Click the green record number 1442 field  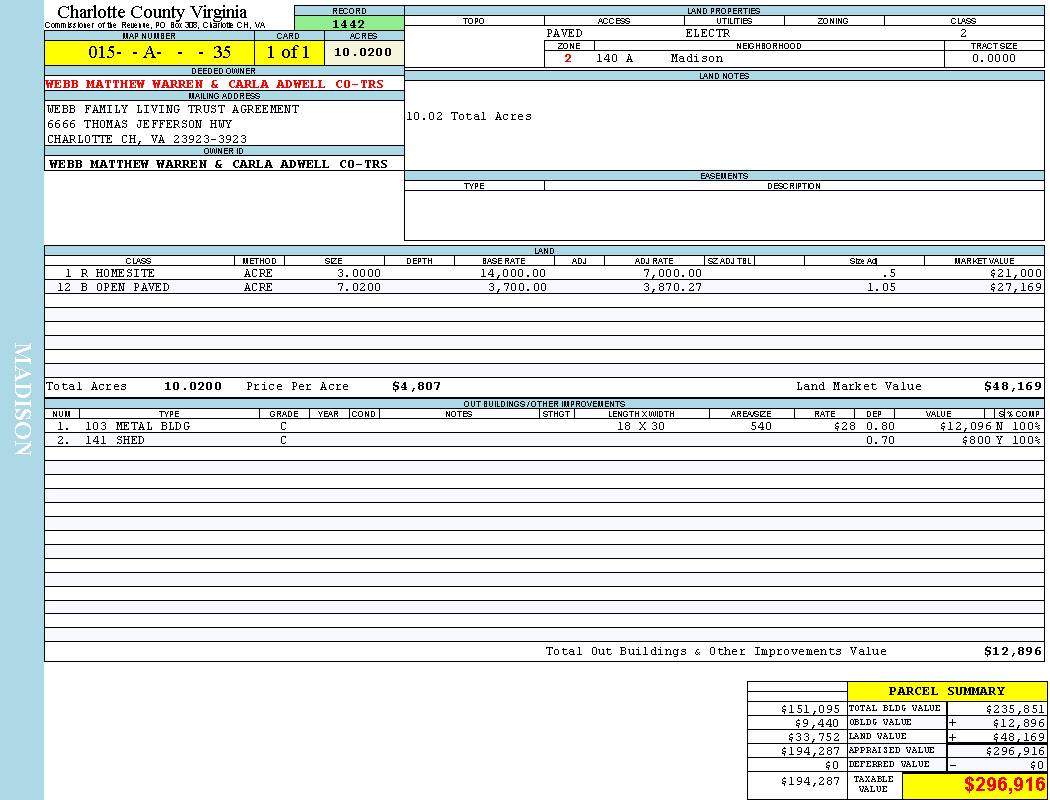(x=349, y=24)
